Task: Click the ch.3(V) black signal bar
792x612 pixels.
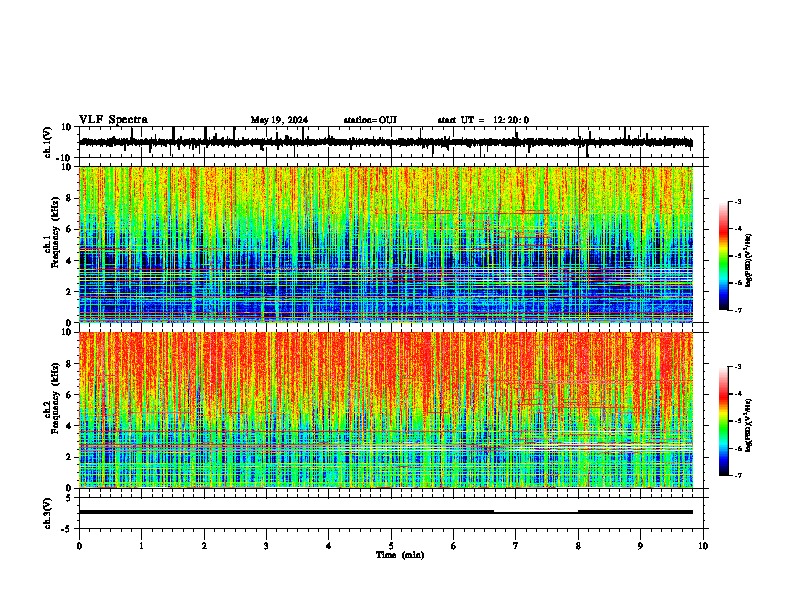Action: tap(386, 512)
